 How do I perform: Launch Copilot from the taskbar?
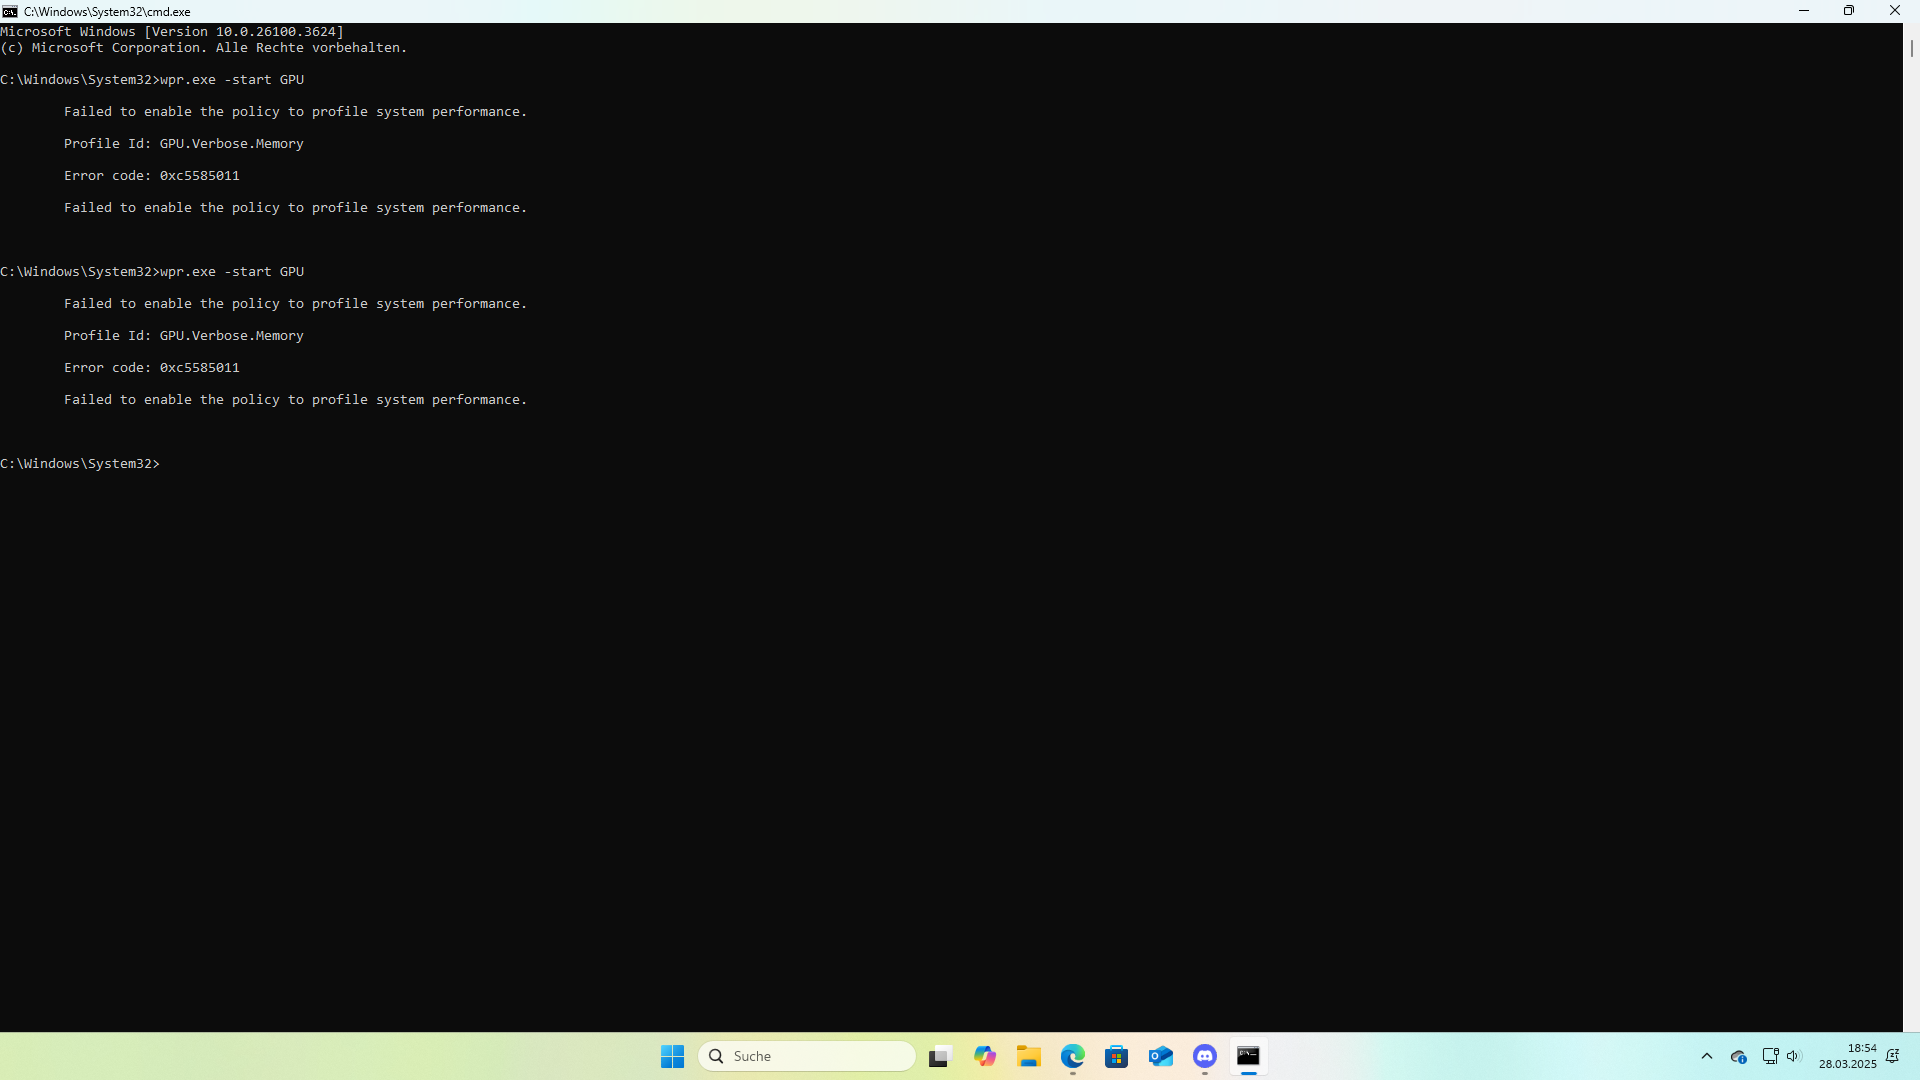[985, 1056]
